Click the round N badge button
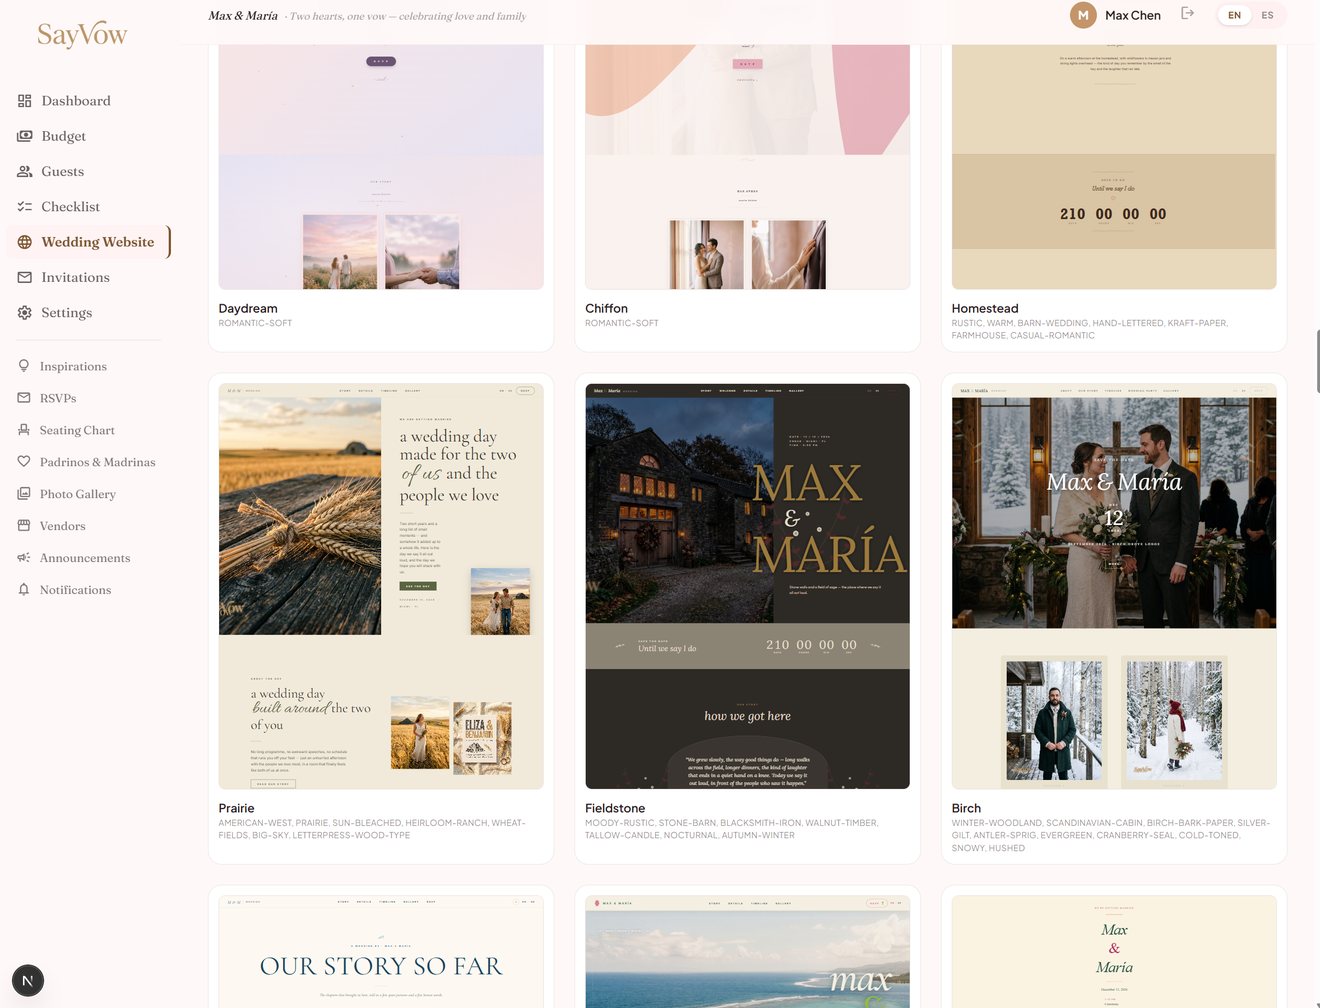Viewport: 1320px width, 1008px height. click(28, 981)
